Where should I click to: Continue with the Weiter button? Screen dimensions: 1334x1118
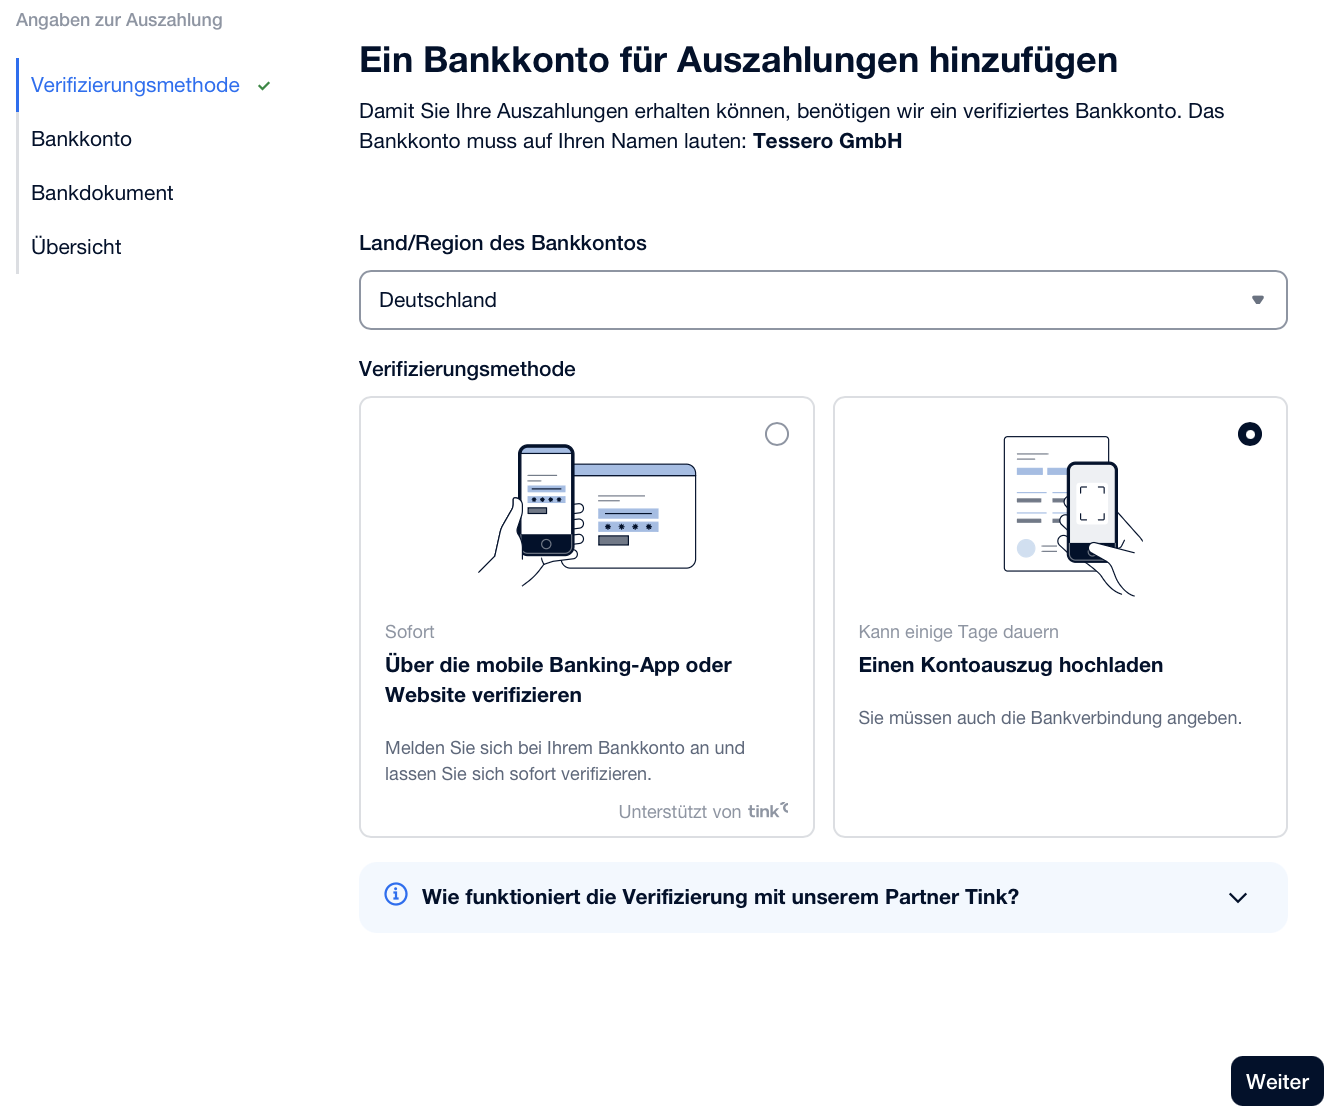[x=1277, y=1082]
